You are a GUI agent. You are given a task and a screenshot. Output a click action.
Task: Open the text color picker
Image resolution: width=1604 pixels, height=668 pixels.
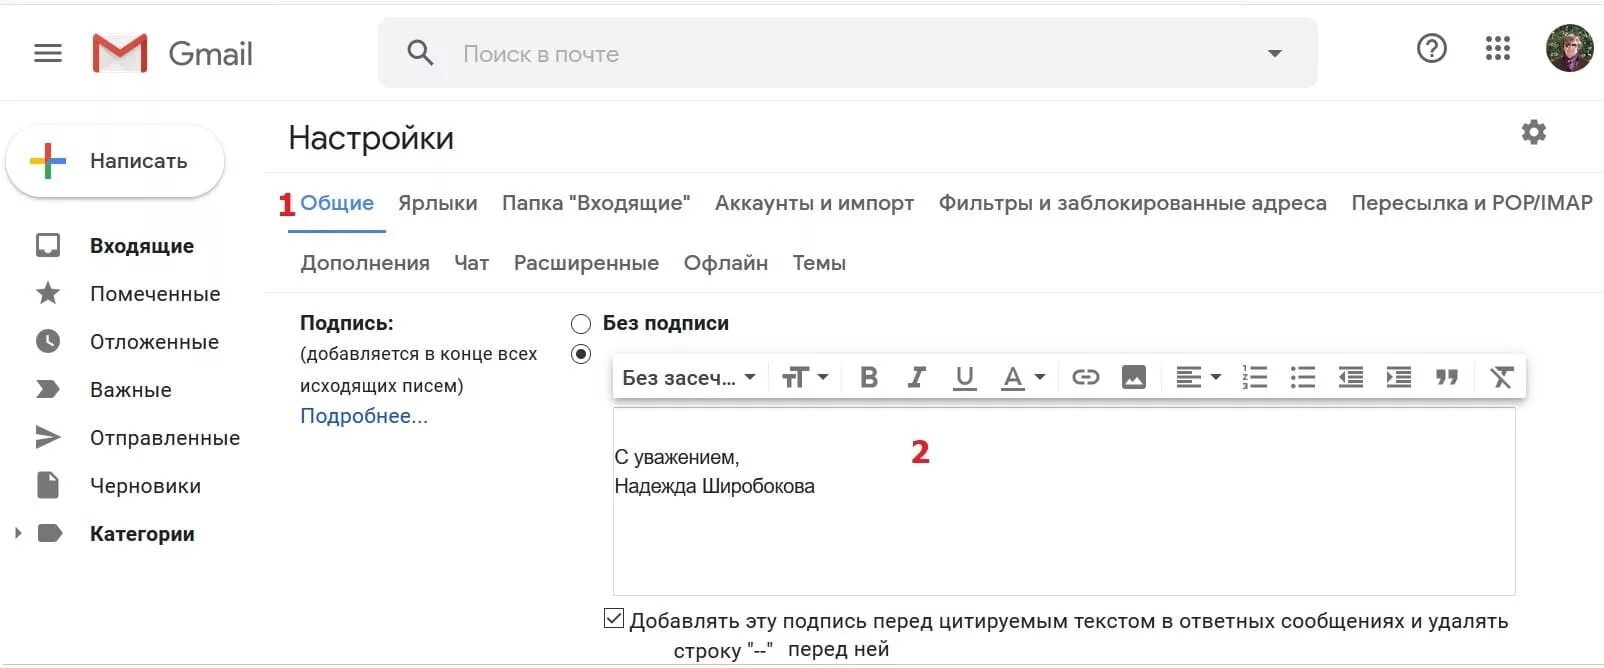(x=1023, y=377)
